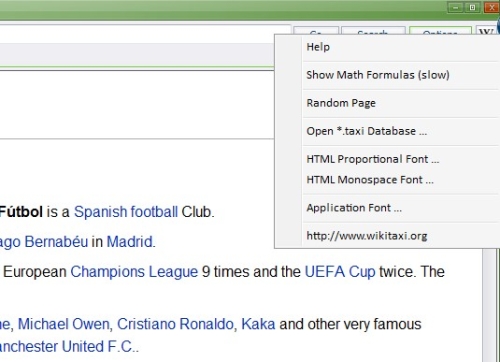The width and height of the screenshot is (500, 362).
Task: Open the Kaka link
Action: click(258, 324)
